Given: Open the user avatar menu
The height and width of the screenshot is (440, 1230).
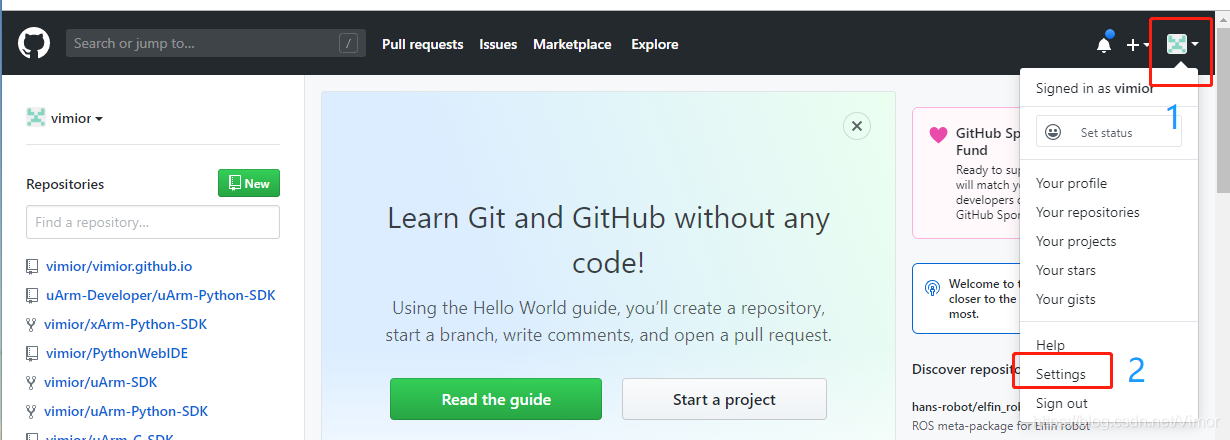Looking at the screenshot, I should (x=1183, y=44).
